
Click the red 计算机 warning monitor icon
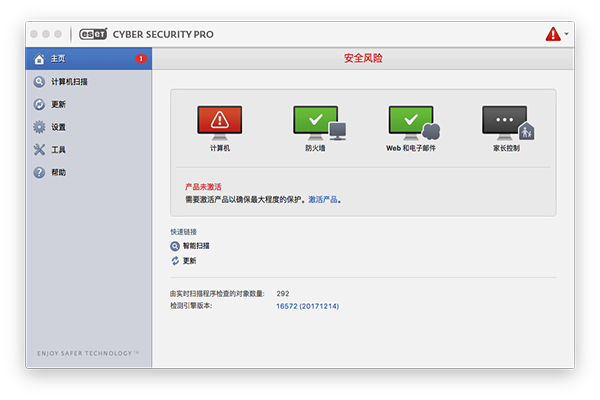[219, 122]
